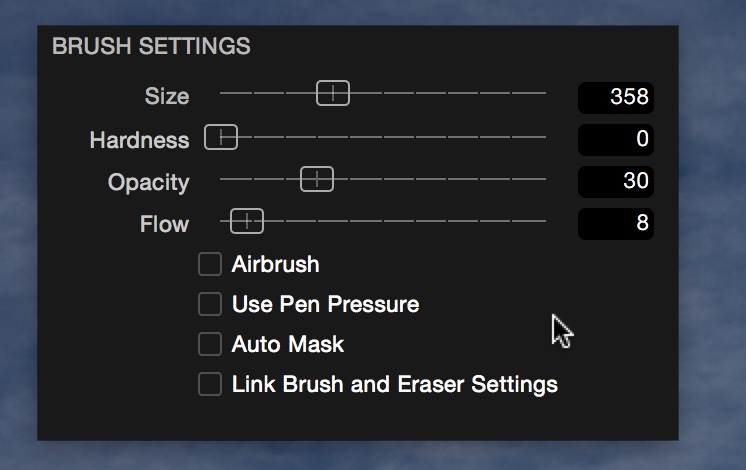746x470 pixels.
Task: Select the Size value field showing 358
Action: (616, 98)
